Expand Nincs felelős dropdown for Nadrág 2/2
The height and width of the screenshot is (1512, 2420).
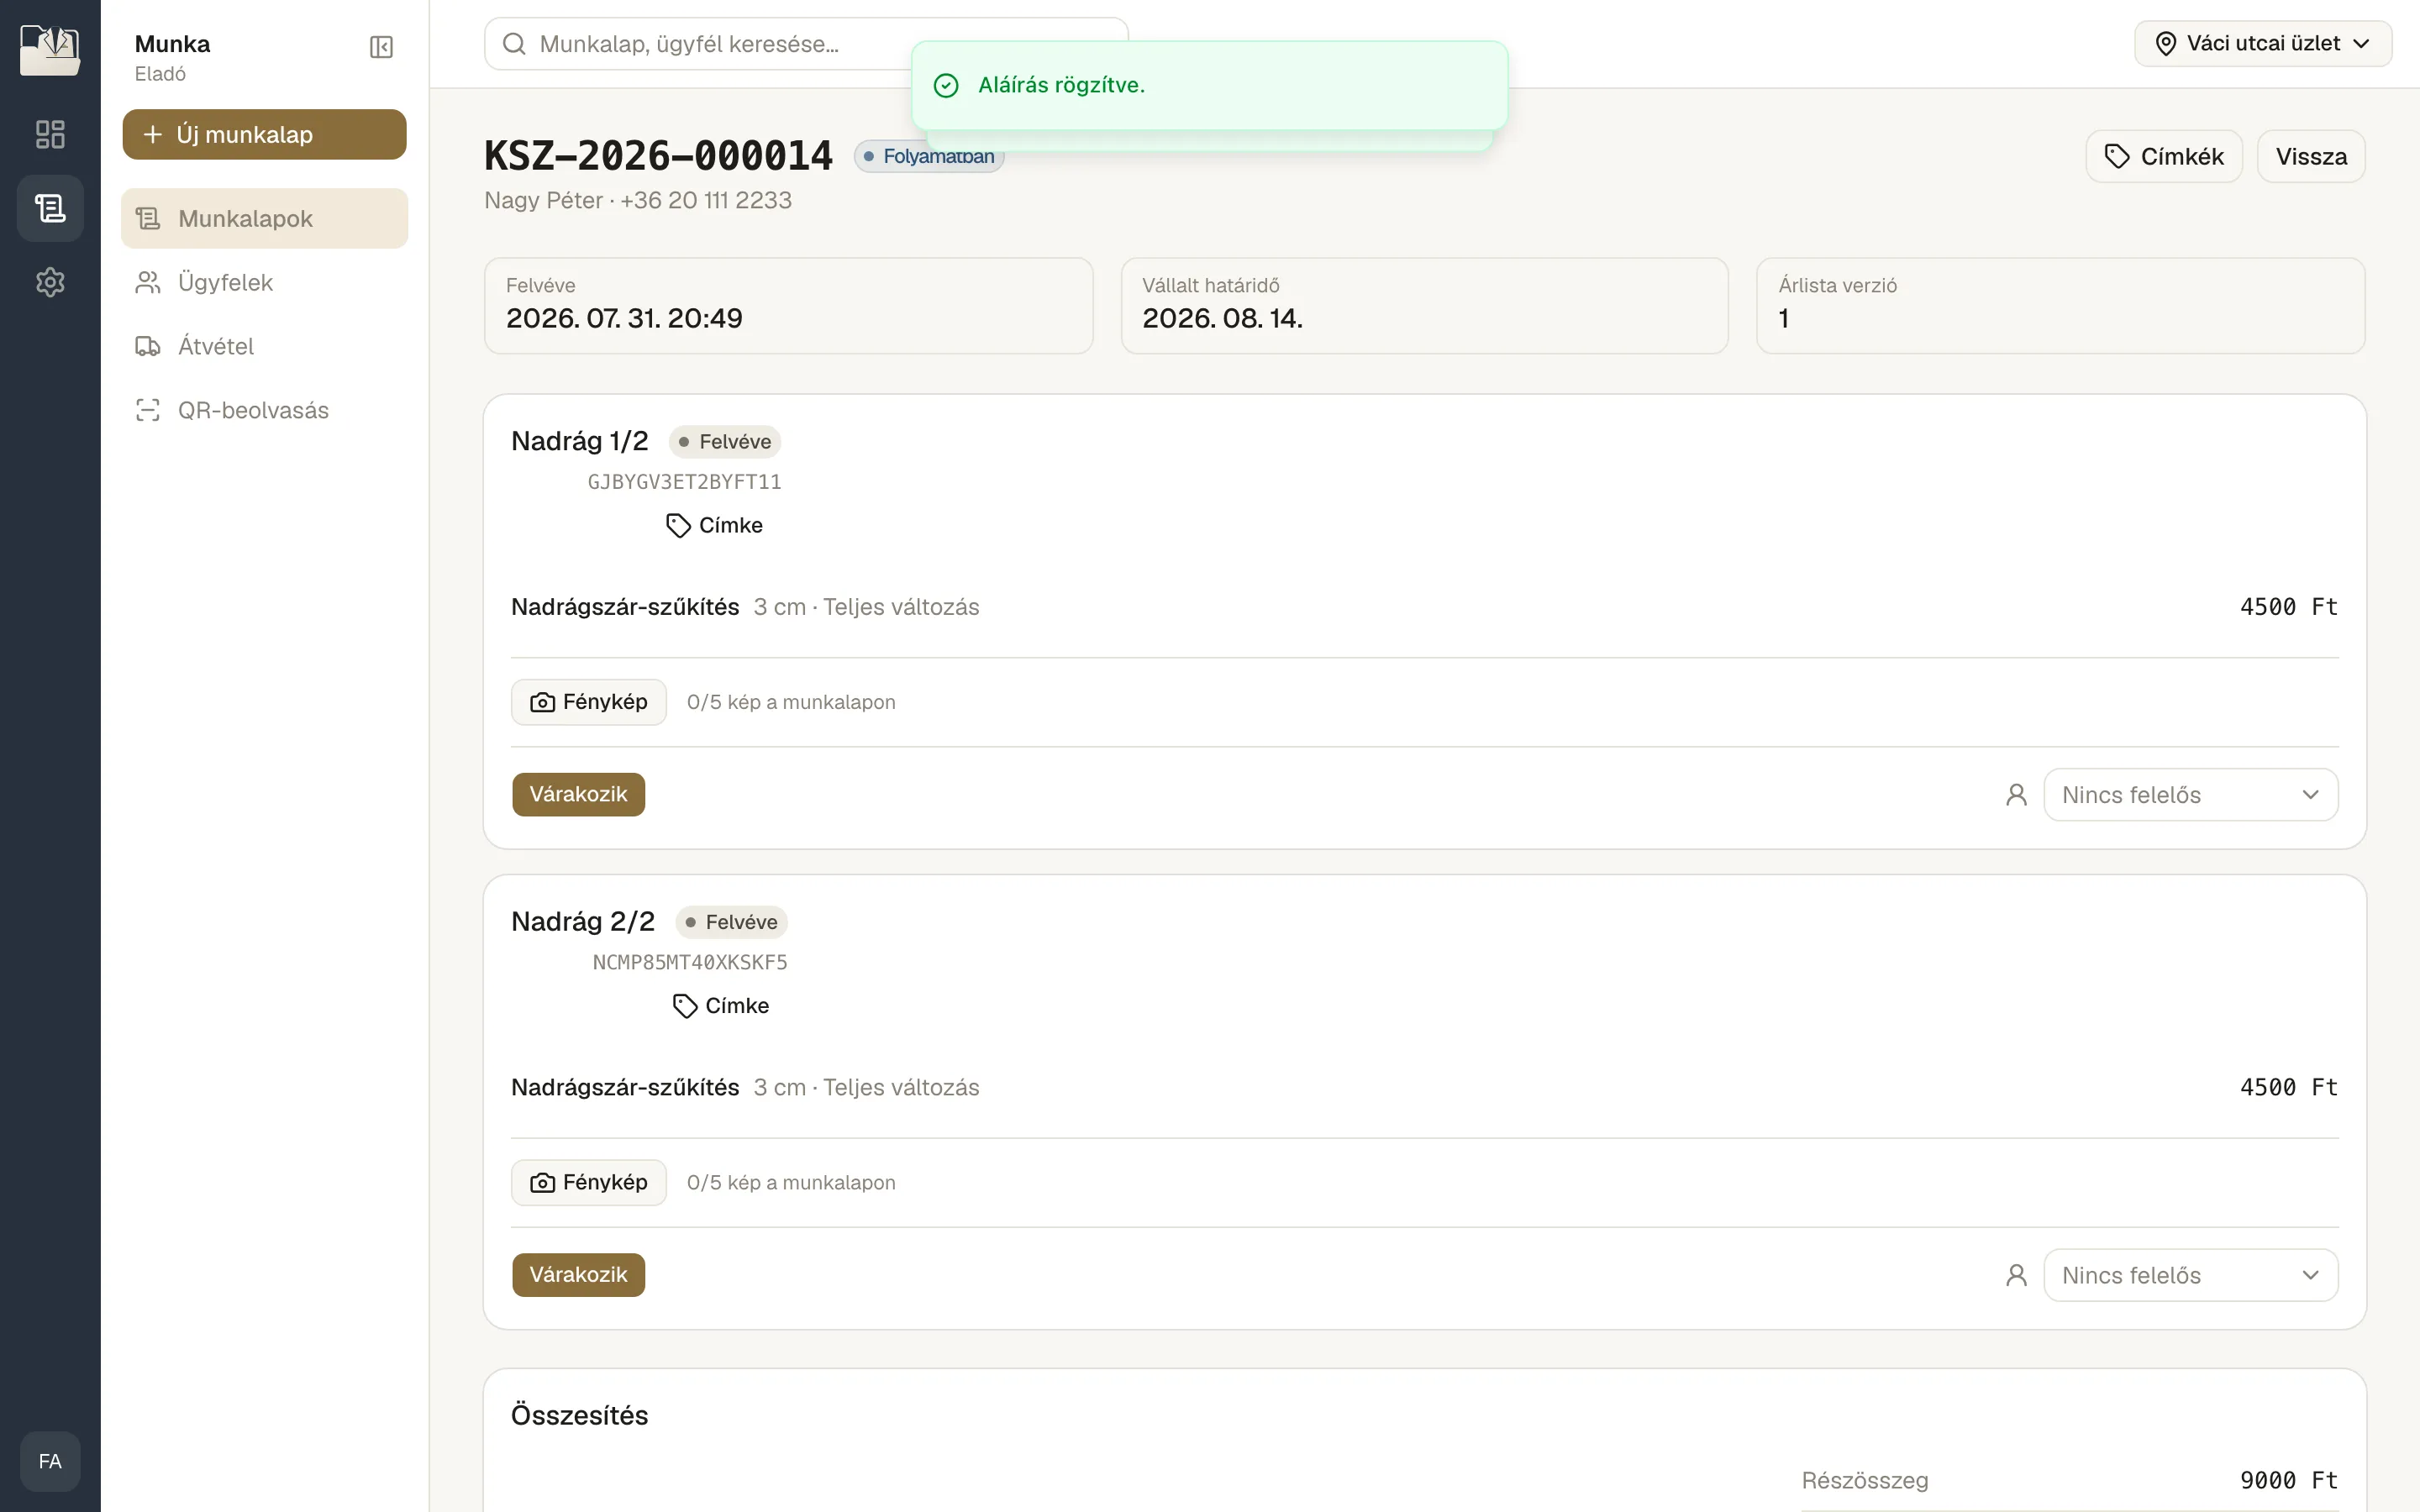(2190, 1274)
